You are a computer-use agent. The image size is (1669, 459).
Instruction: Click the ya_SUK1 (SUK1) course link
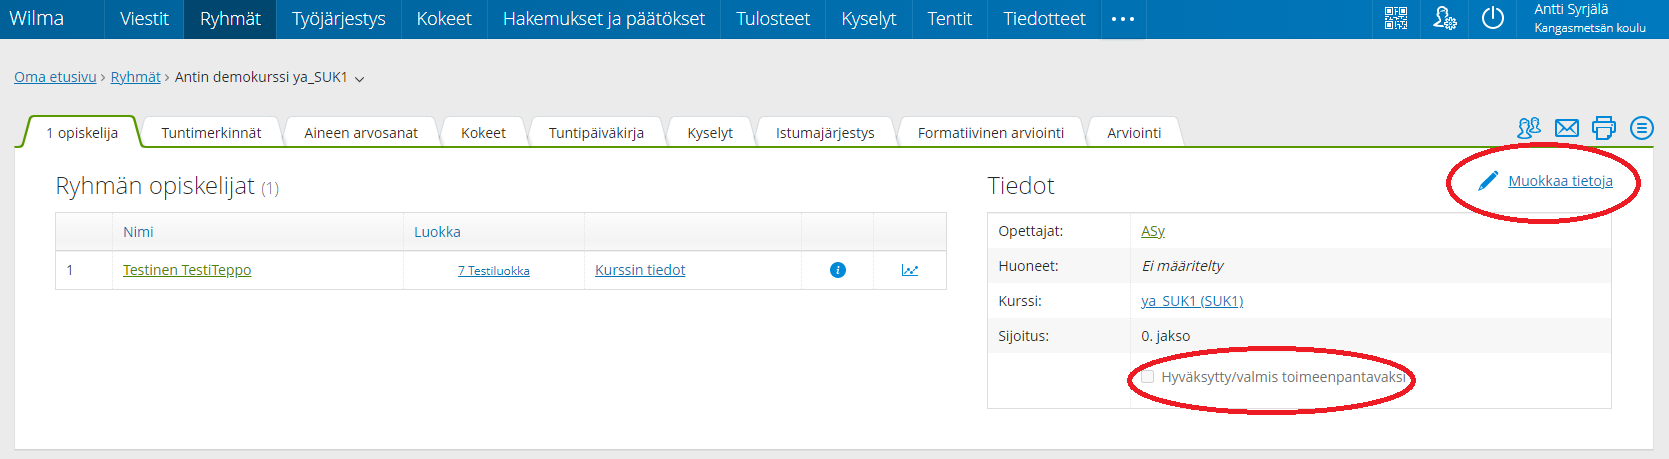click(x=1191, y=301)
